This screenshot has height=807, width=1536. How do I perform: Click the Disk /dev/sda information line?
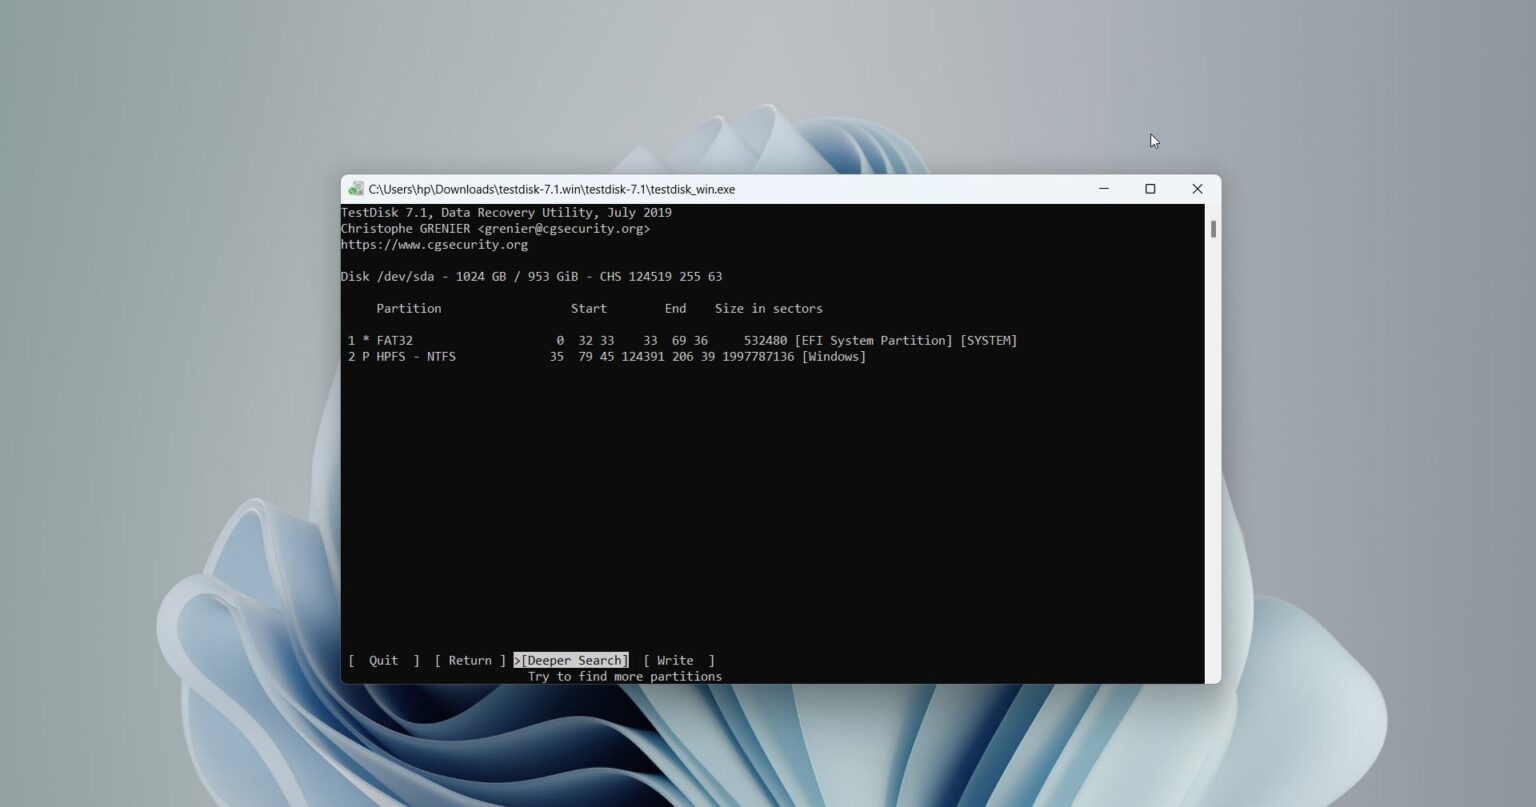[532, 276]
